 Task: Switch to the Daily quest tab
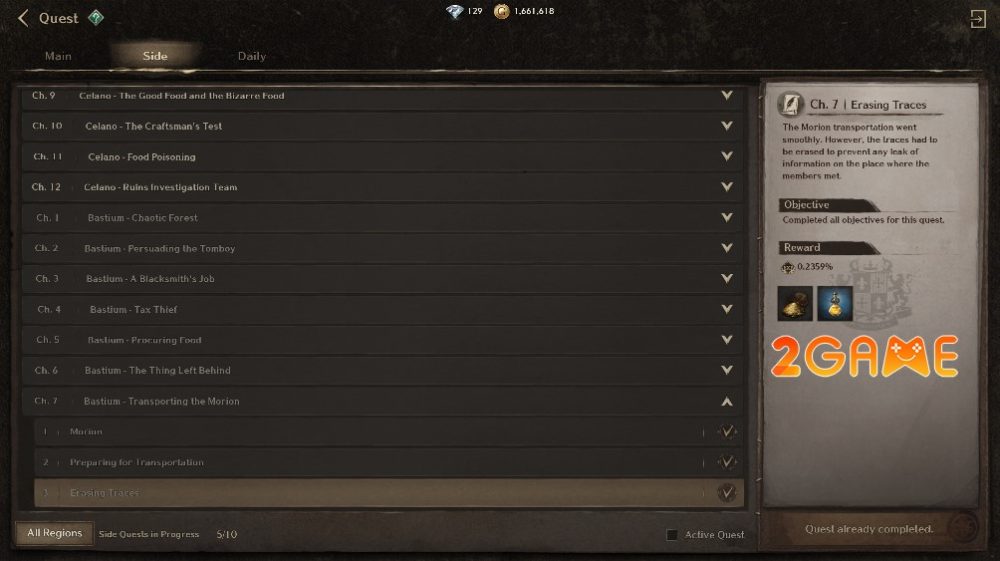click(252, 56)
